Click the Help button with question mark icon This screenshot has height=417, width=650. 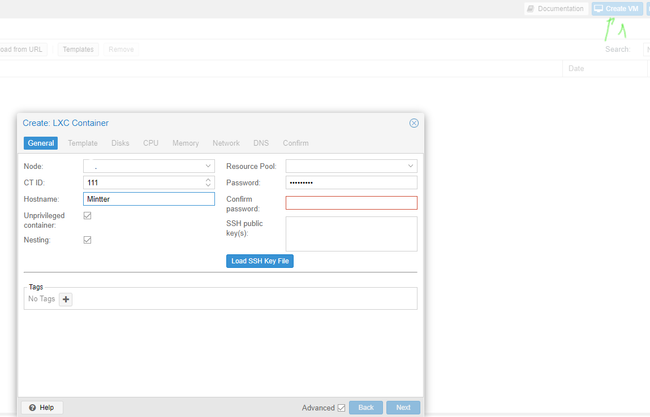tap(42, 408)
